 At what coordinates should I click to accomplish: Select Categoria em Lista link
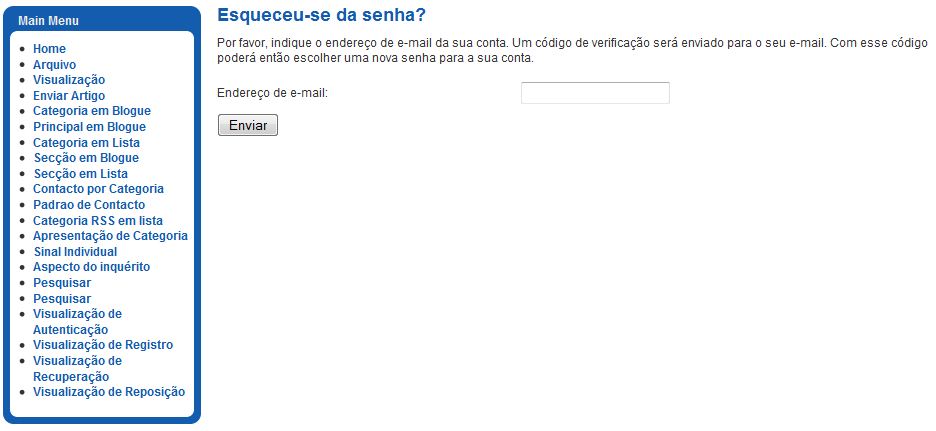click(87, 143)
